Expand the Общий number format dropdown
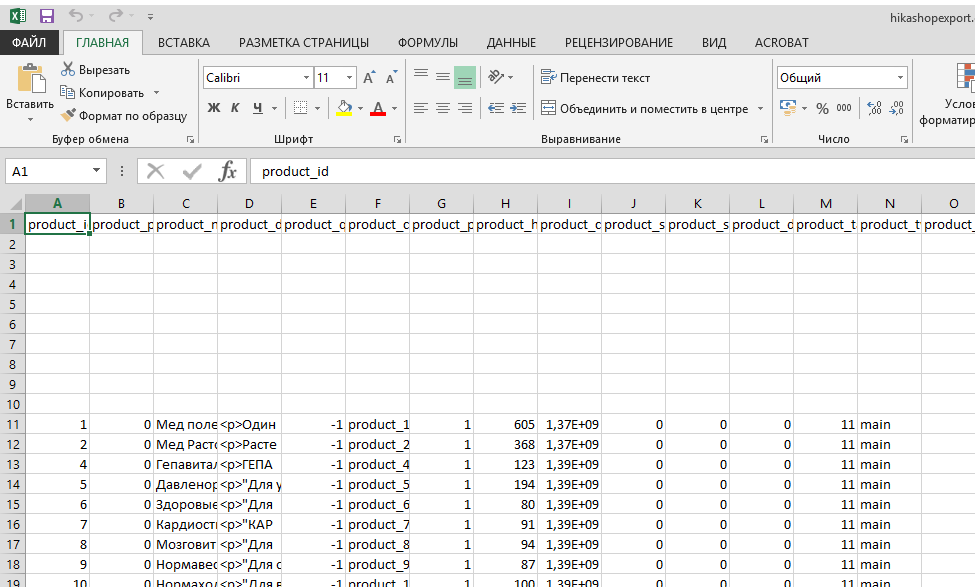975x587 pixels. pyautogui.click(x=900, y=78)
